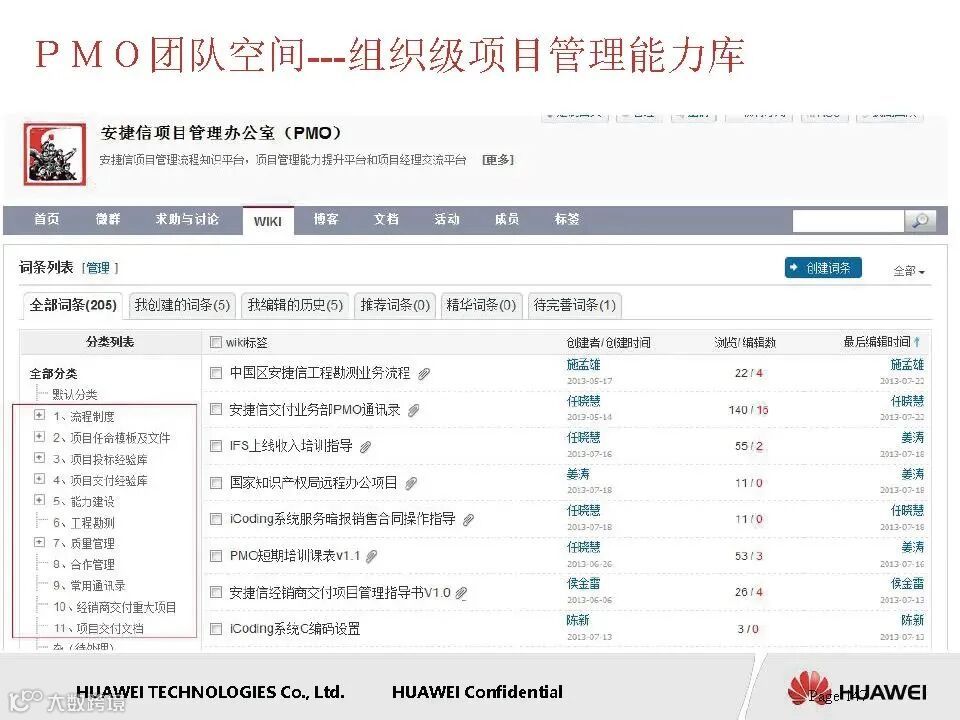Expand the 1、流程制度 category
This screenshot has width=960, height=720.
[39, 415]
